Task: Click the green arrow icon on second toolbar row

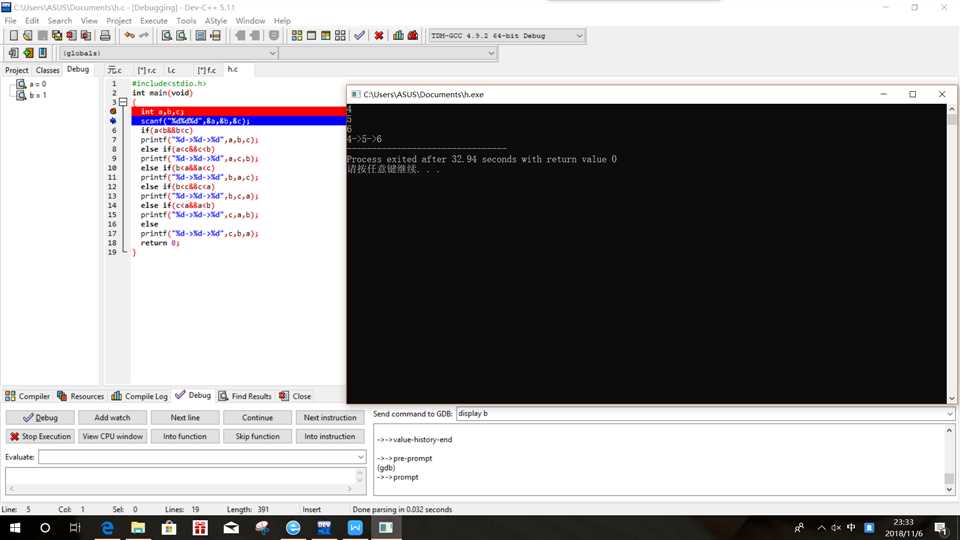Action: [x=28, y=53]
